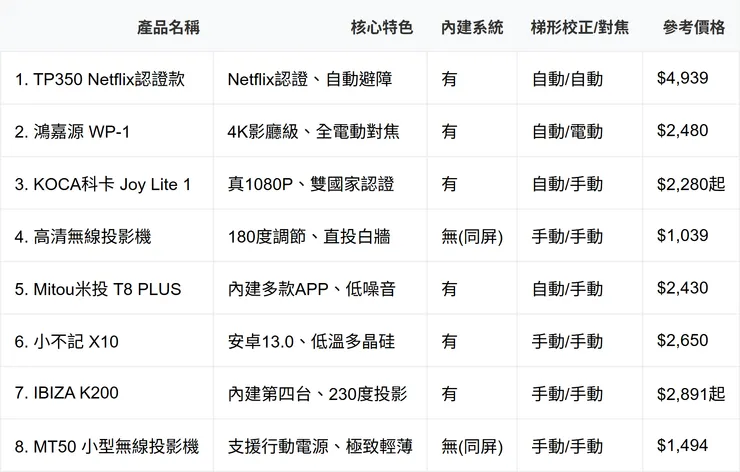Click 自動/電動 in the 鴻嘉源 WP-1 row

click(567, 132)
